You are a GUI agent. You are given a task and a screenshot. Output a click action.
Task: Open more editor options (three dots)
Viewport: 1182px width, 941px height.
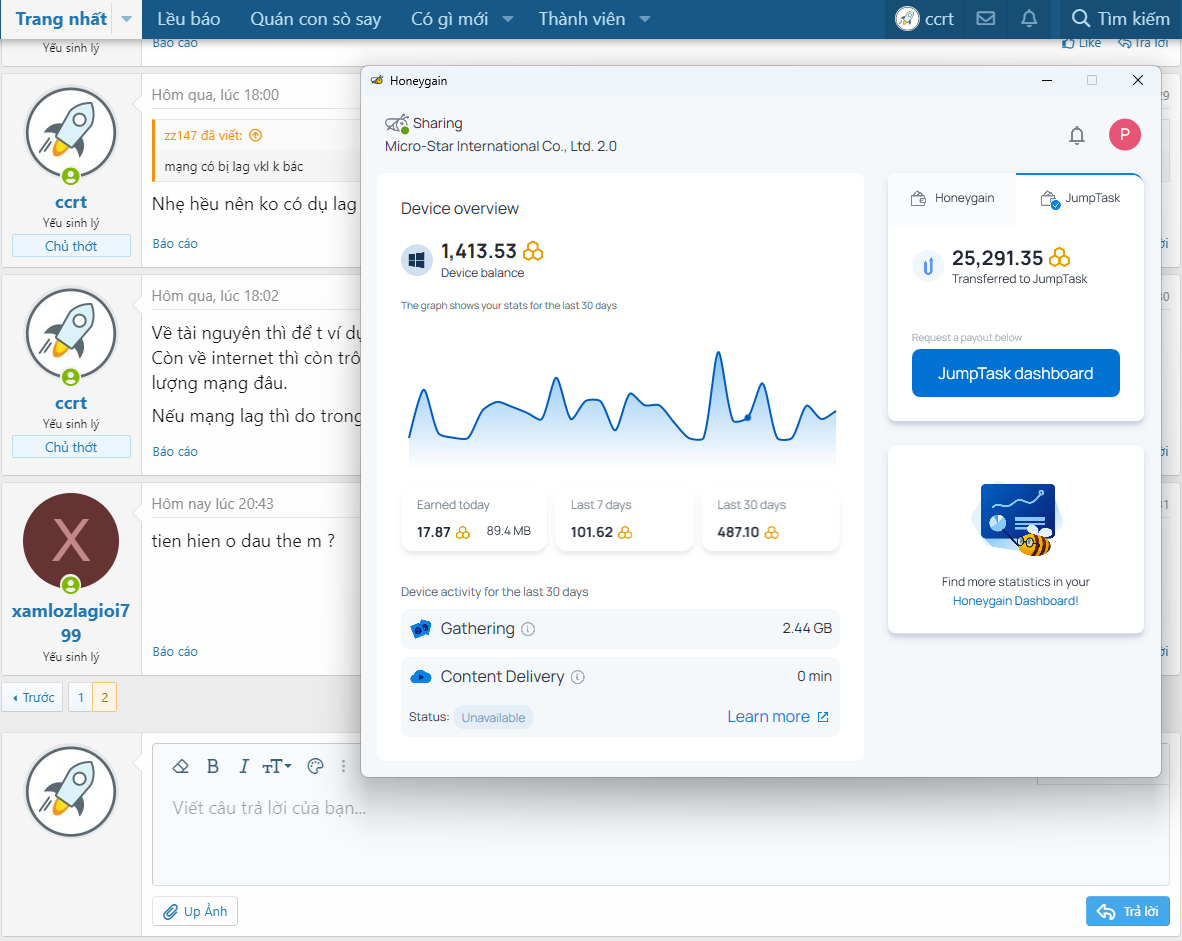[343, 766]
